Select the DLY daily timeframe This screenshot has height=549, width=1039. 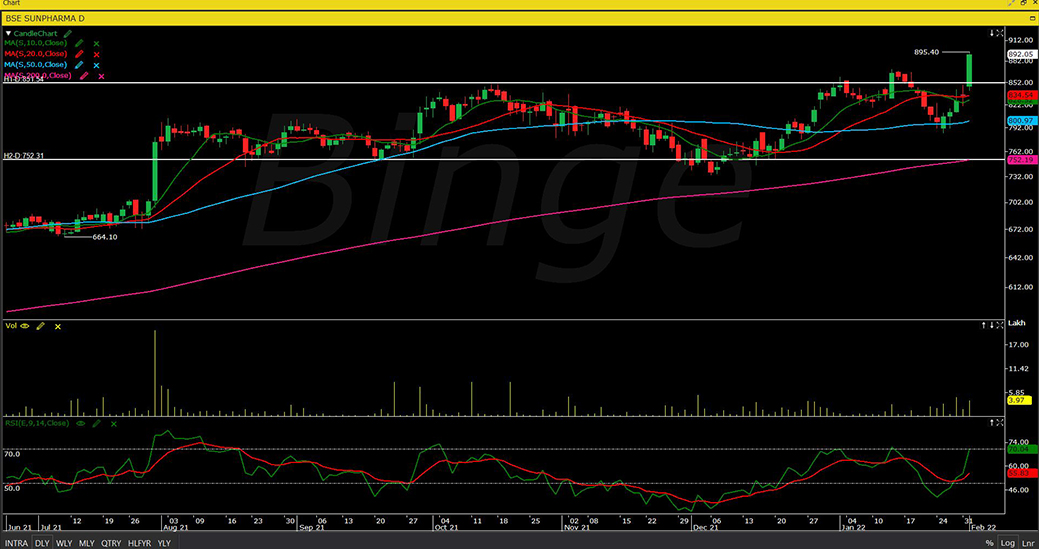pos(42,543)
